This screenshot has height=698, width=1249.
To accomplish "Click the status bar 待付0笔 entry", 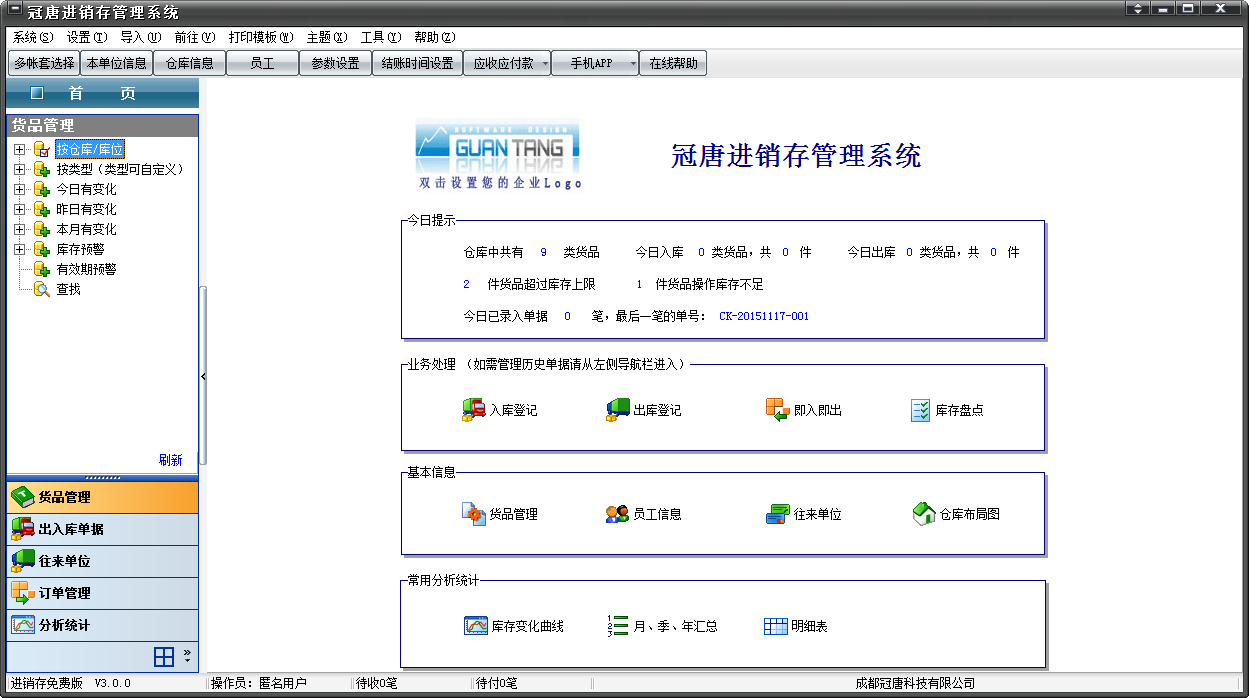I will coord(497,683).
